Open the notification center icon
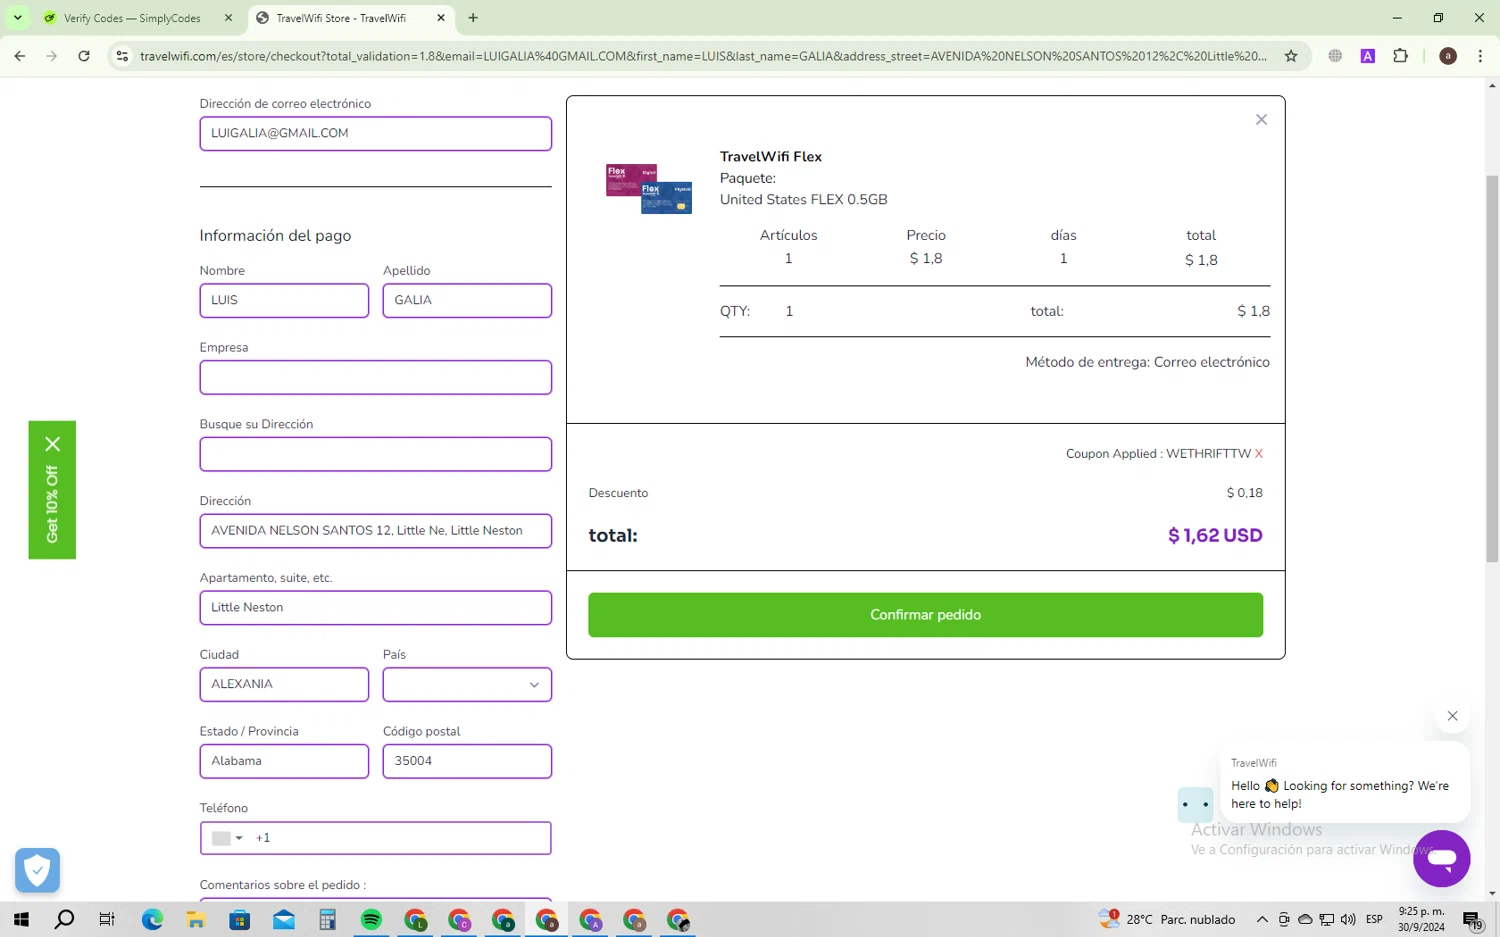 (x=1473, y=921)
